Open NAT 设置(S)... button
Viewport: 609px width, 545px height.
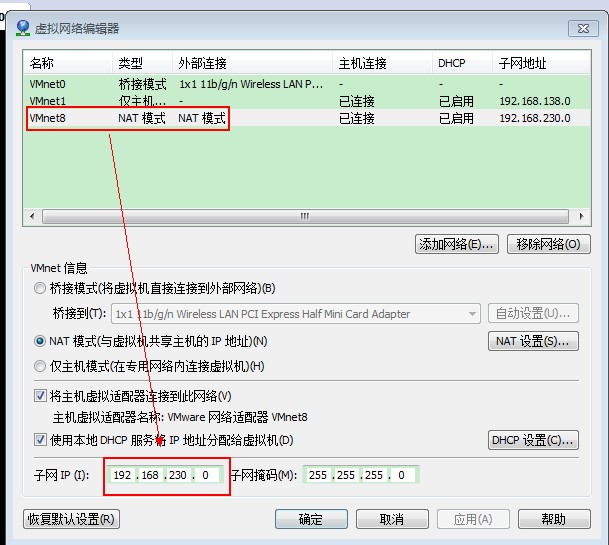pyautogui.click(x=533, y=341)
